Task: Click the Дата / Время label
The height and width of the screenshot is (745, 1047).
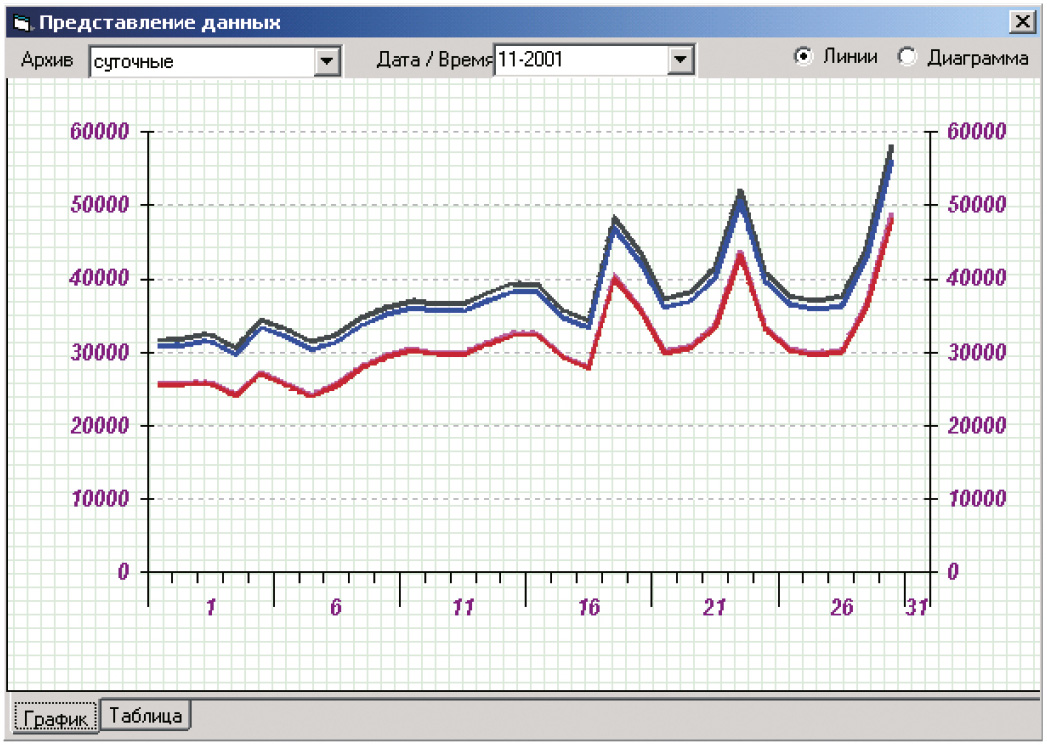Action: click(x=434, y=59)
